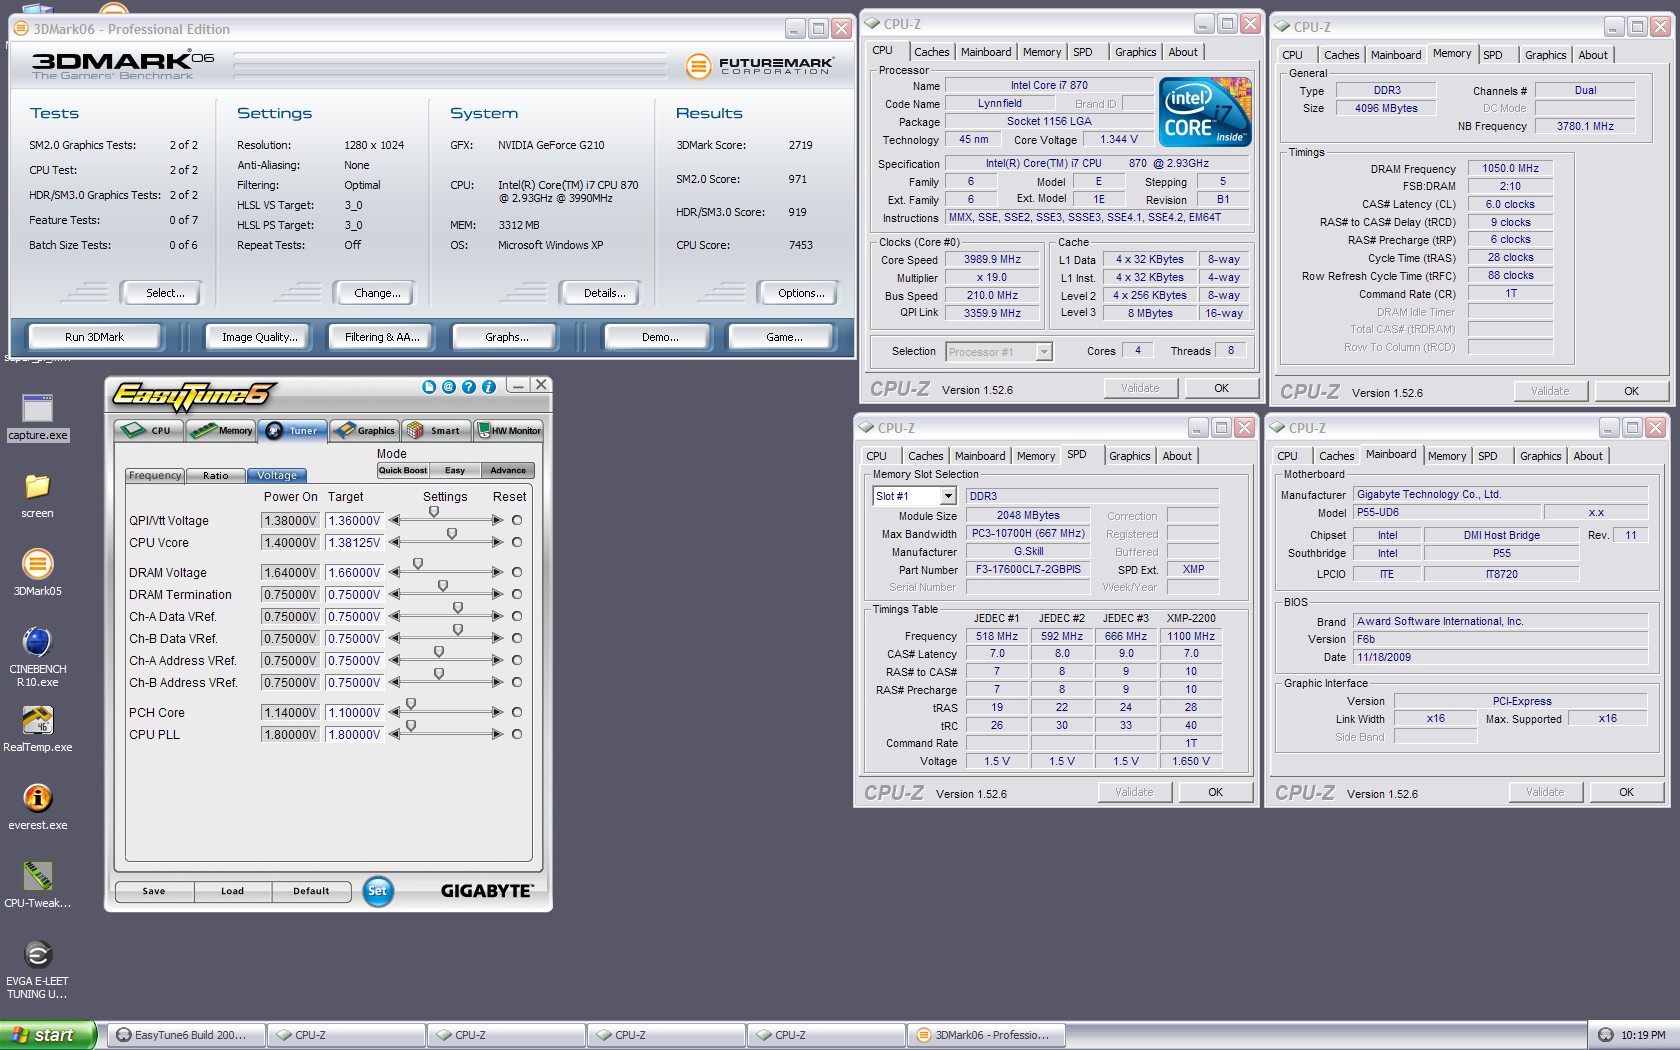Image resolution: width=1680 pixels, height=1050 pixels.
Task: Decrease CPU PLL voltage with left arrow
Action: point(395,734)
